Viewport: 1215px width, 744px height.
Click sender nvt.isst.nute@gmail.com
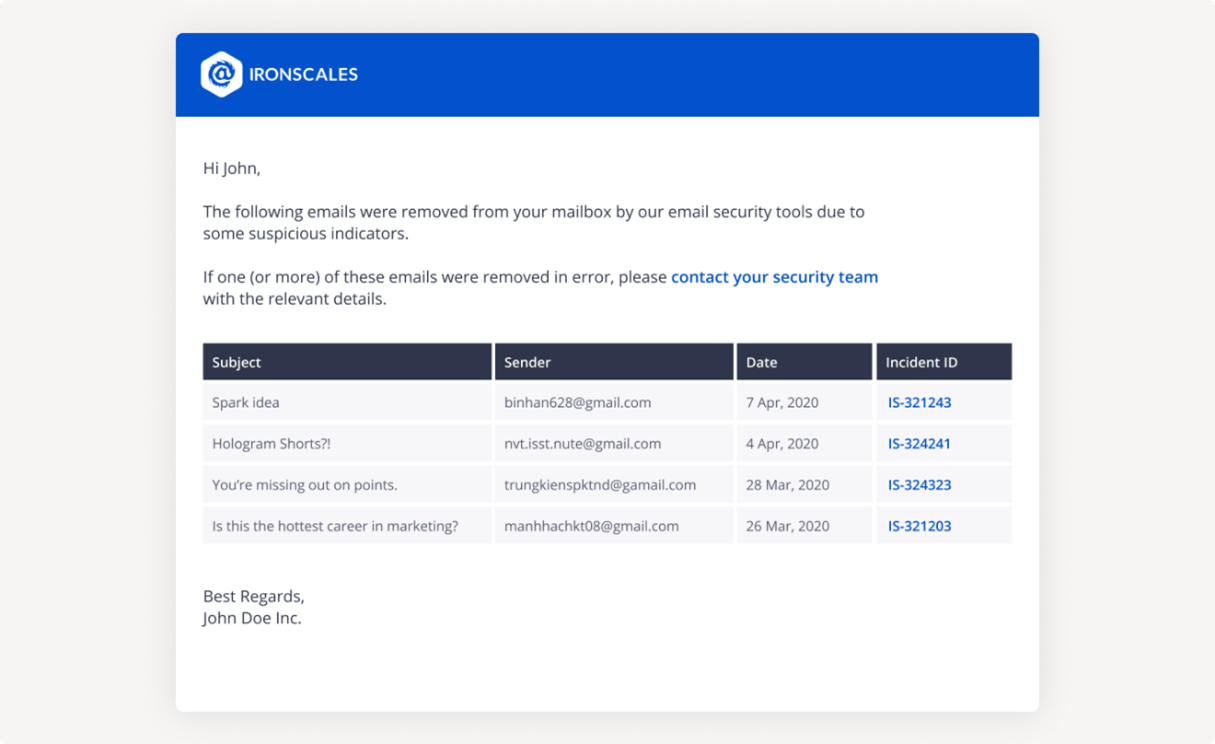pyautogui.click(x=582, y=444)
